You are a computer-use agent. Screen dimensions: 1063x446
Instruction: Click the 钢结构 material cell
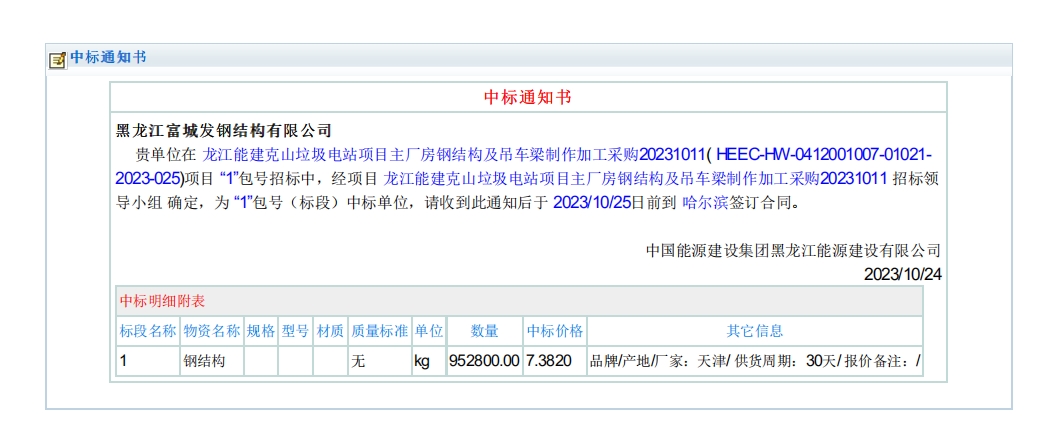coord(212,361)
